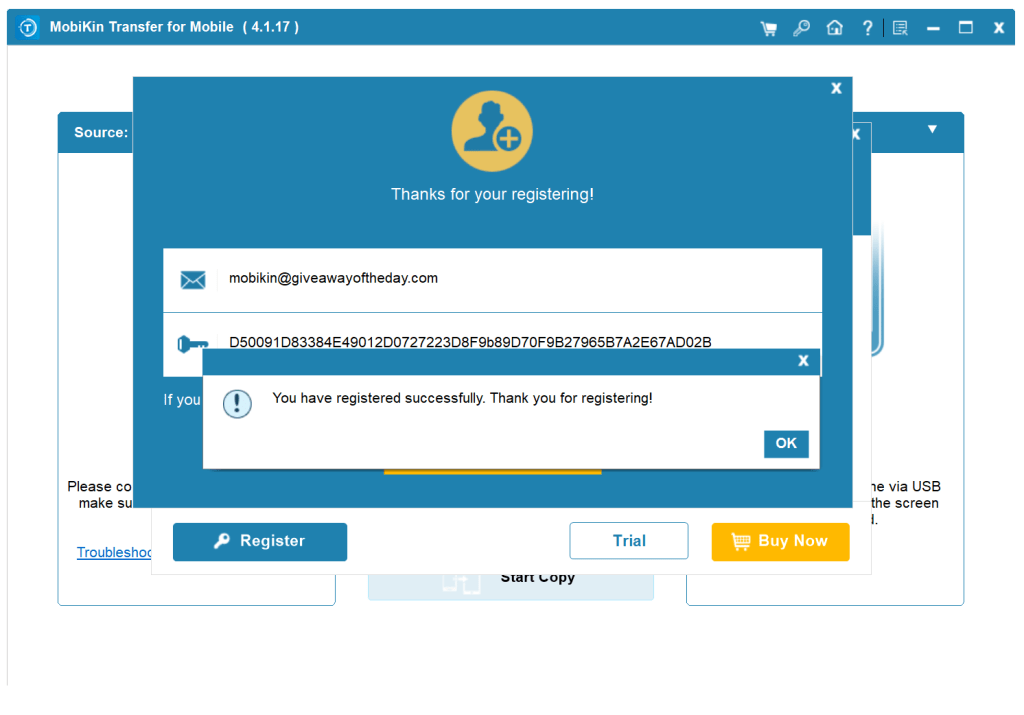The height and width of the screenshot is (715, 1024).
Task: Open the Troubleshoot link
Action: coord(115,552)
